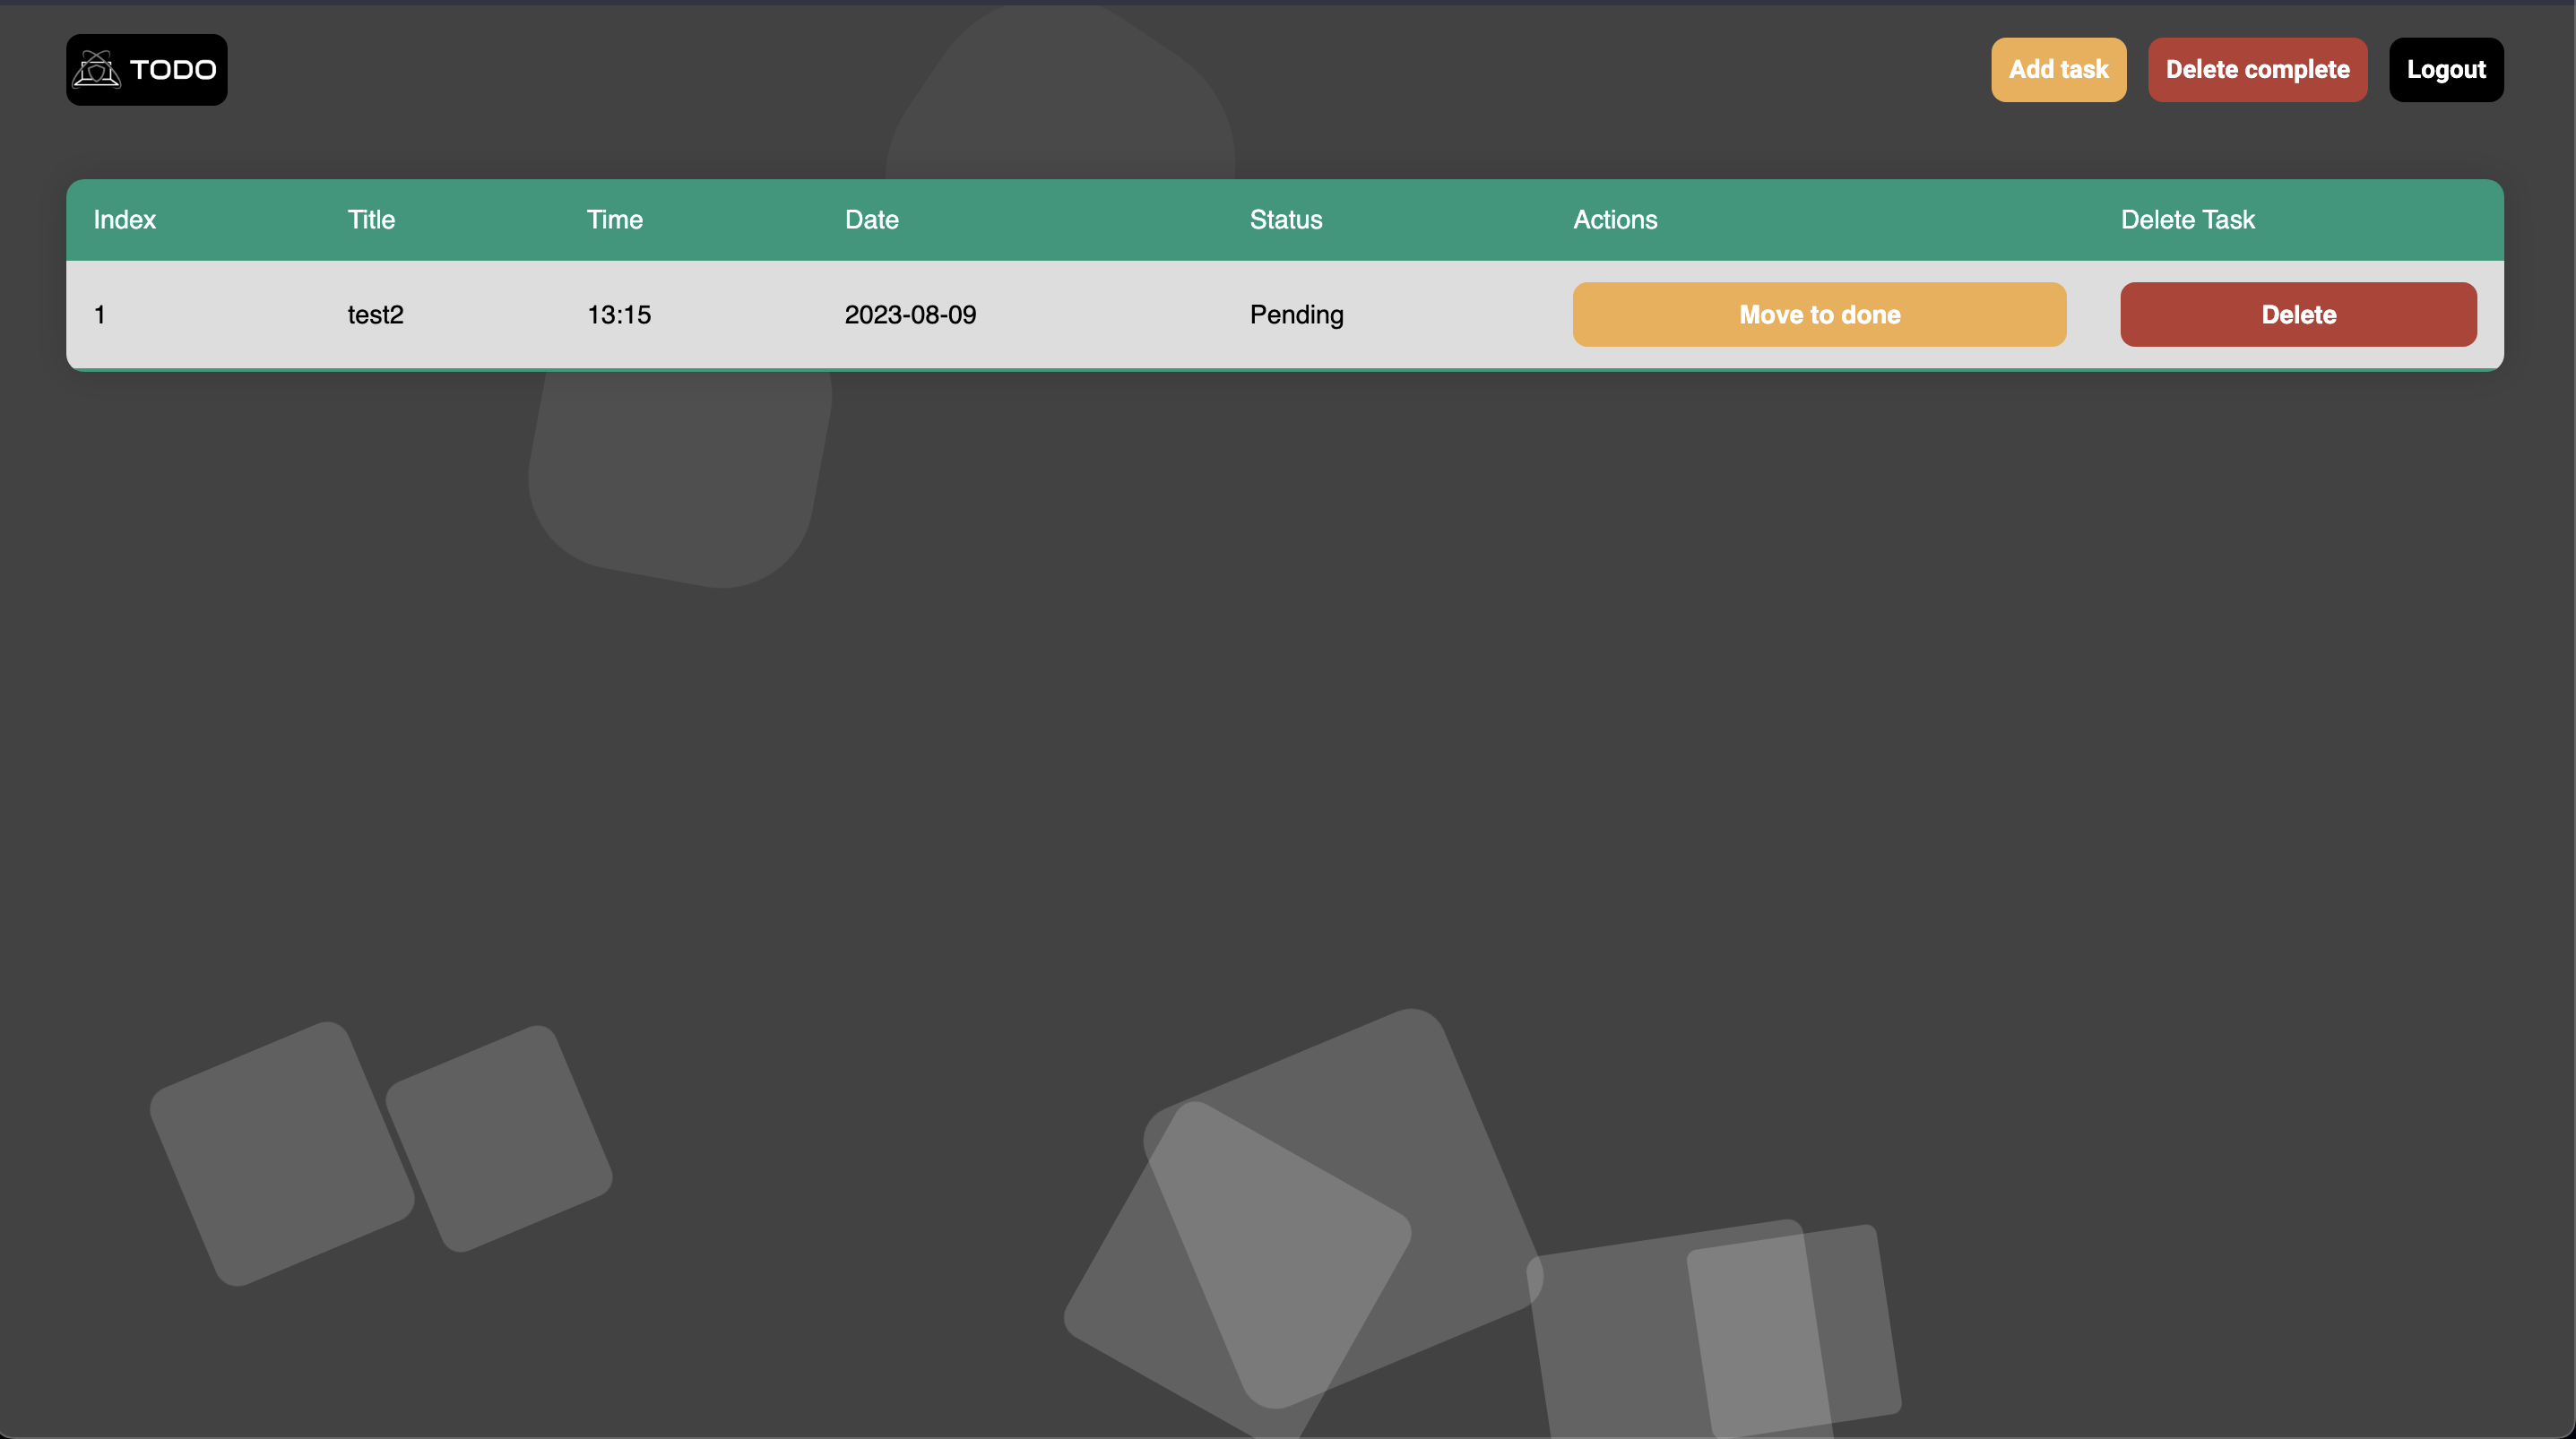Click the 2023-08-09 date cell
Screen dimensions: 2576x1439
point(910,315)
